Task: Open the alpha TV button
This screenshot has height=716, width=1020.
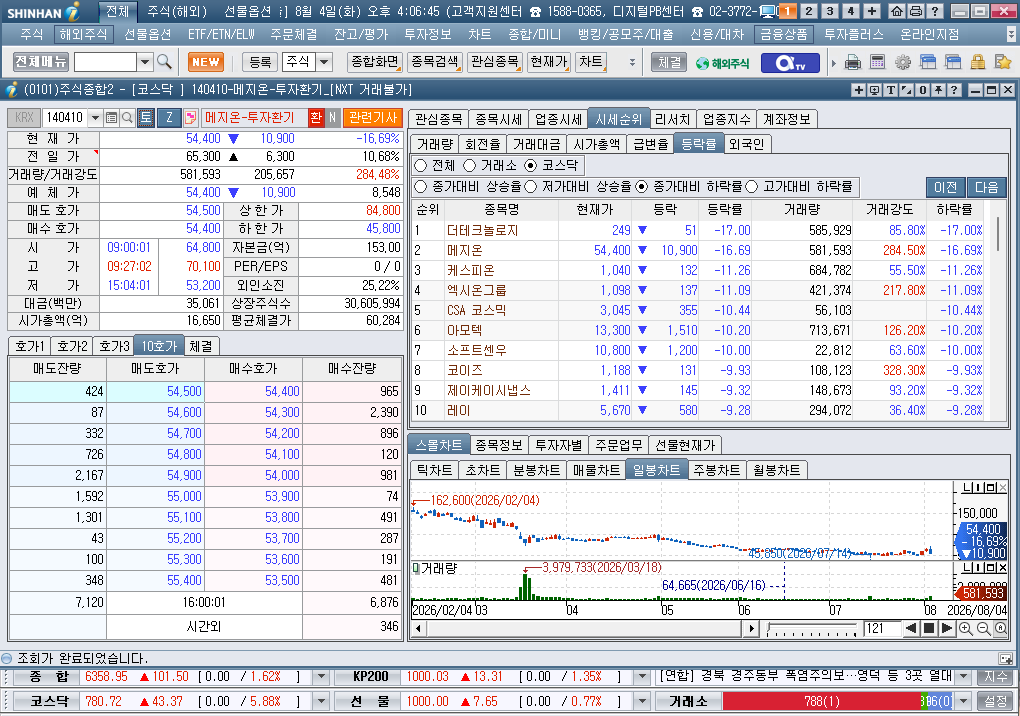Action: point(791,62)
